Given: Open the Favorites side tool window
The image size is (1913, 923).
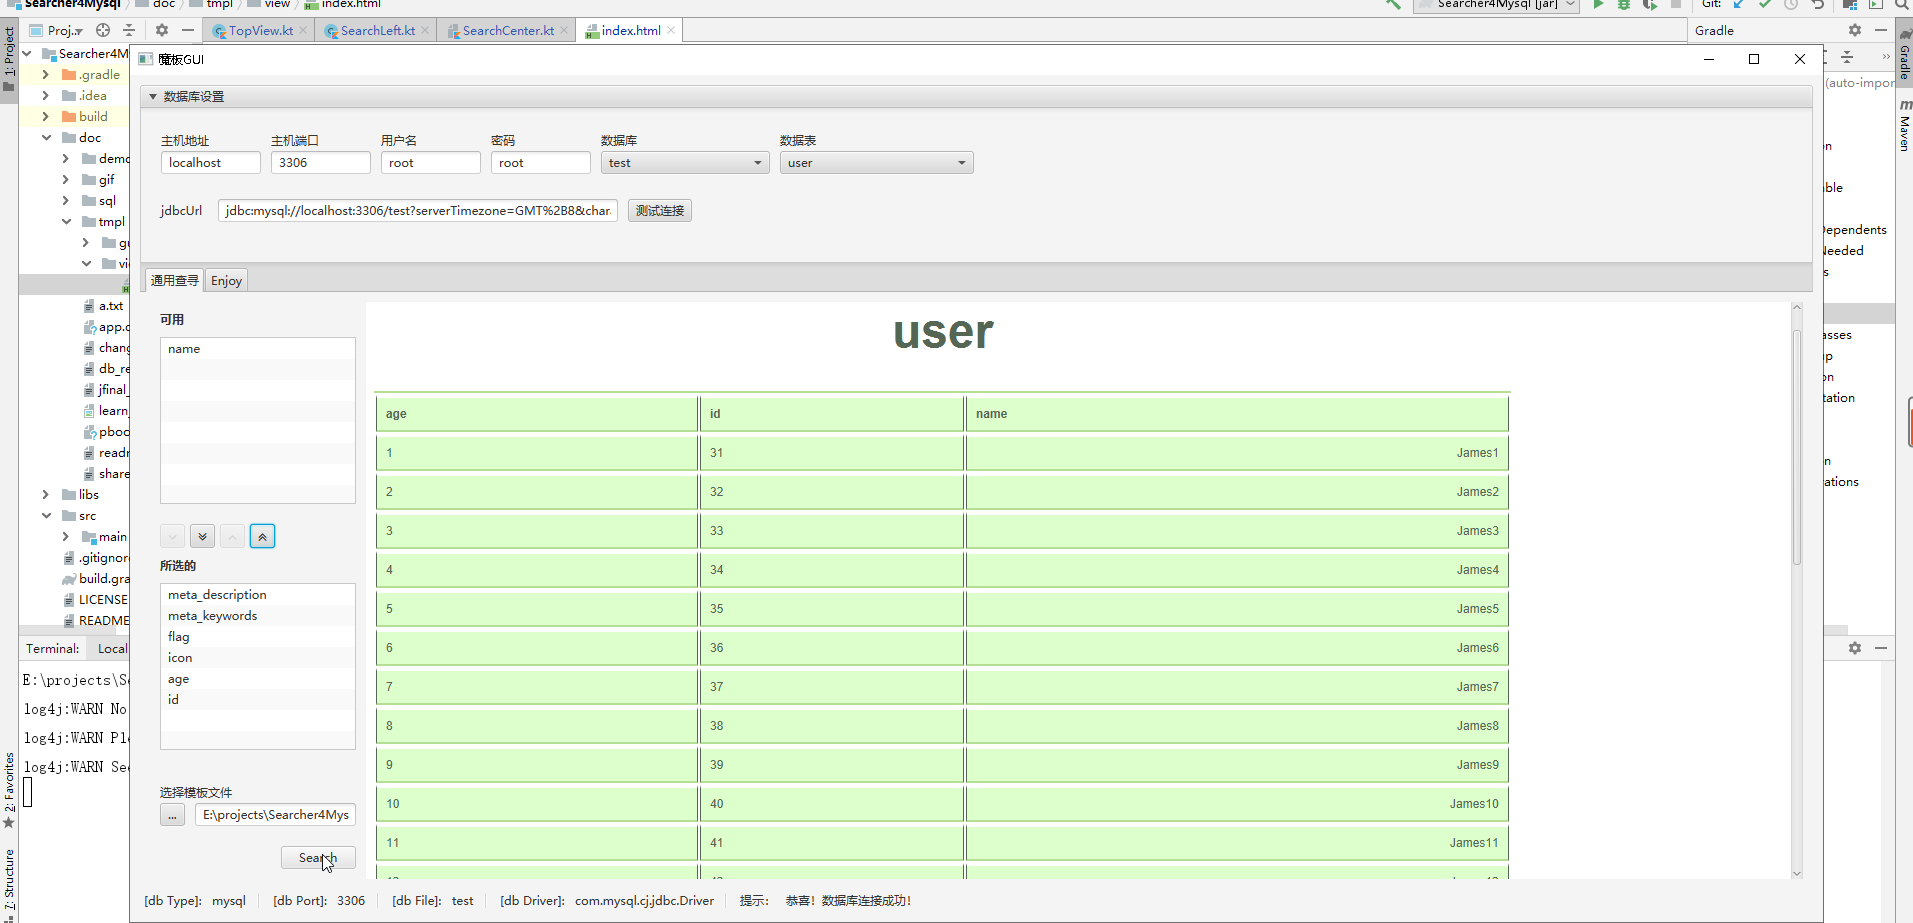Looking at the screenshot, I should click(9, 790).
